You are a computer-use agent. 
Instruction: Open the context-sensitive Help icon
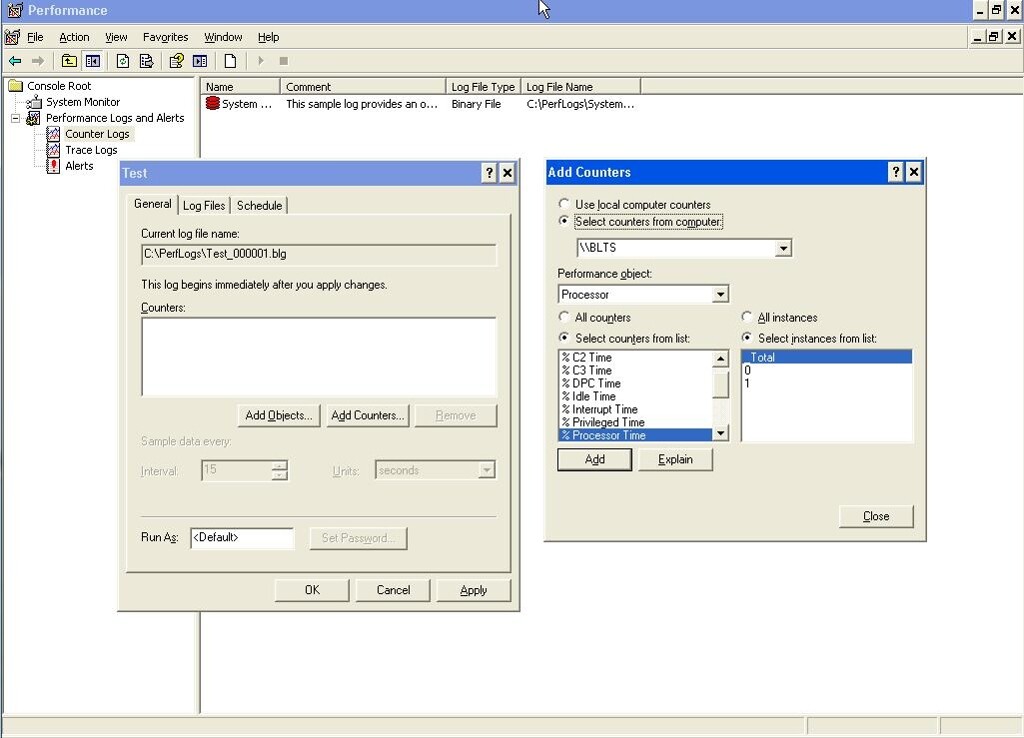176,60
